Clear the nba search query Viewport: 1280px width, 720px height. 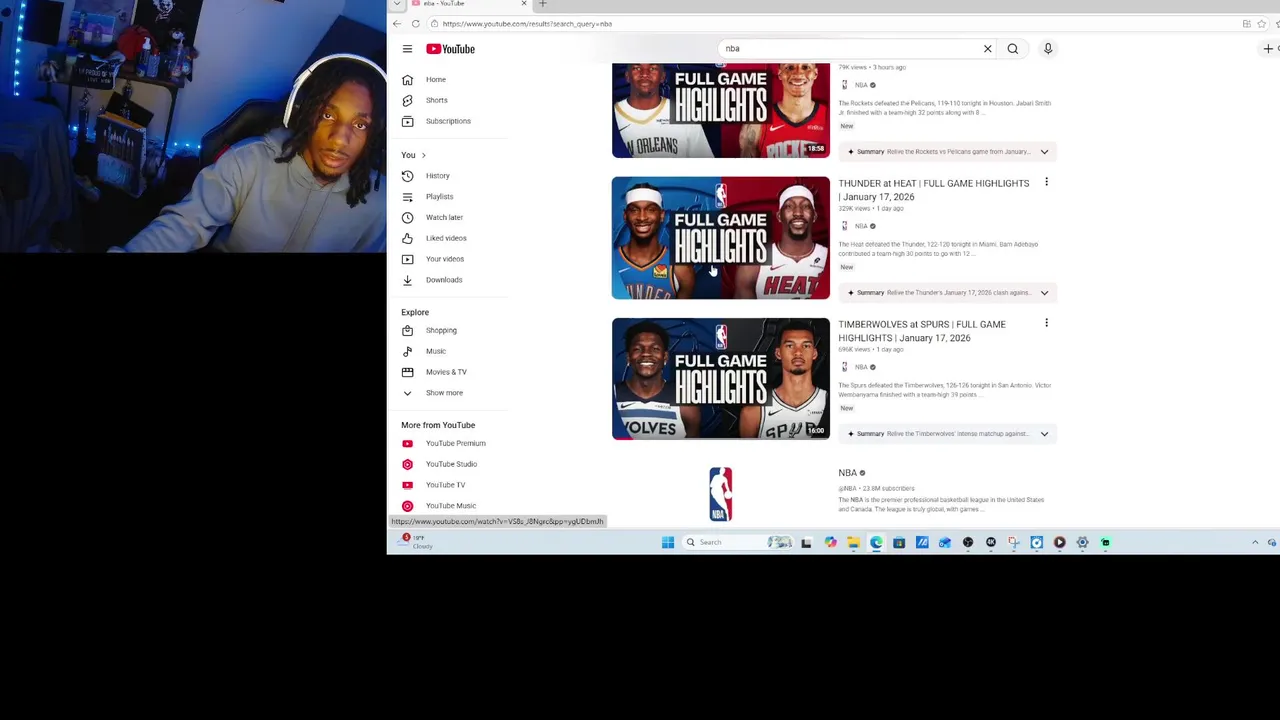point(987,48)
